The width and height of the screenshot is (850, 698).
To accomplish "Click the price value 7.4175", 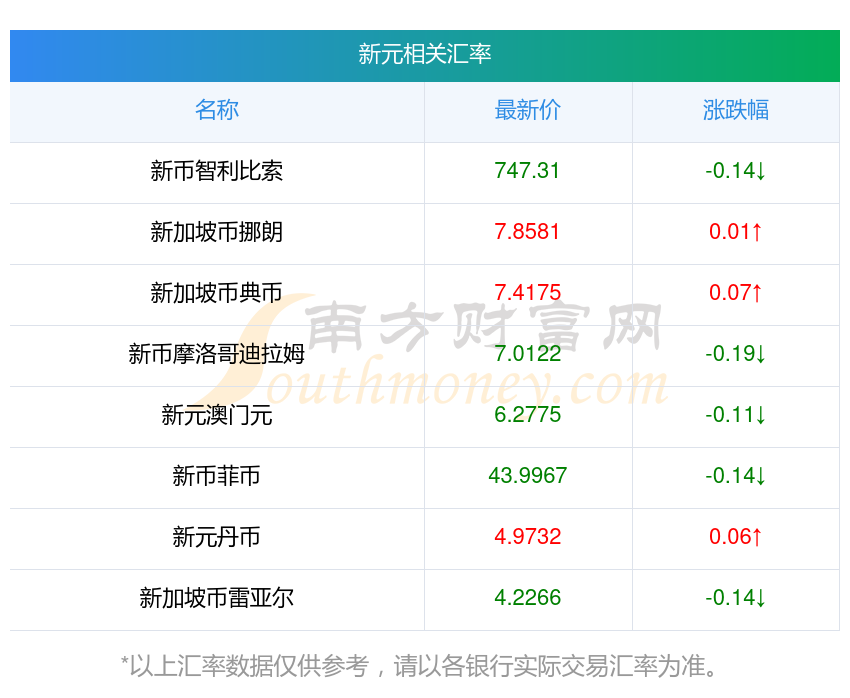I will click(x=527, y=293).
